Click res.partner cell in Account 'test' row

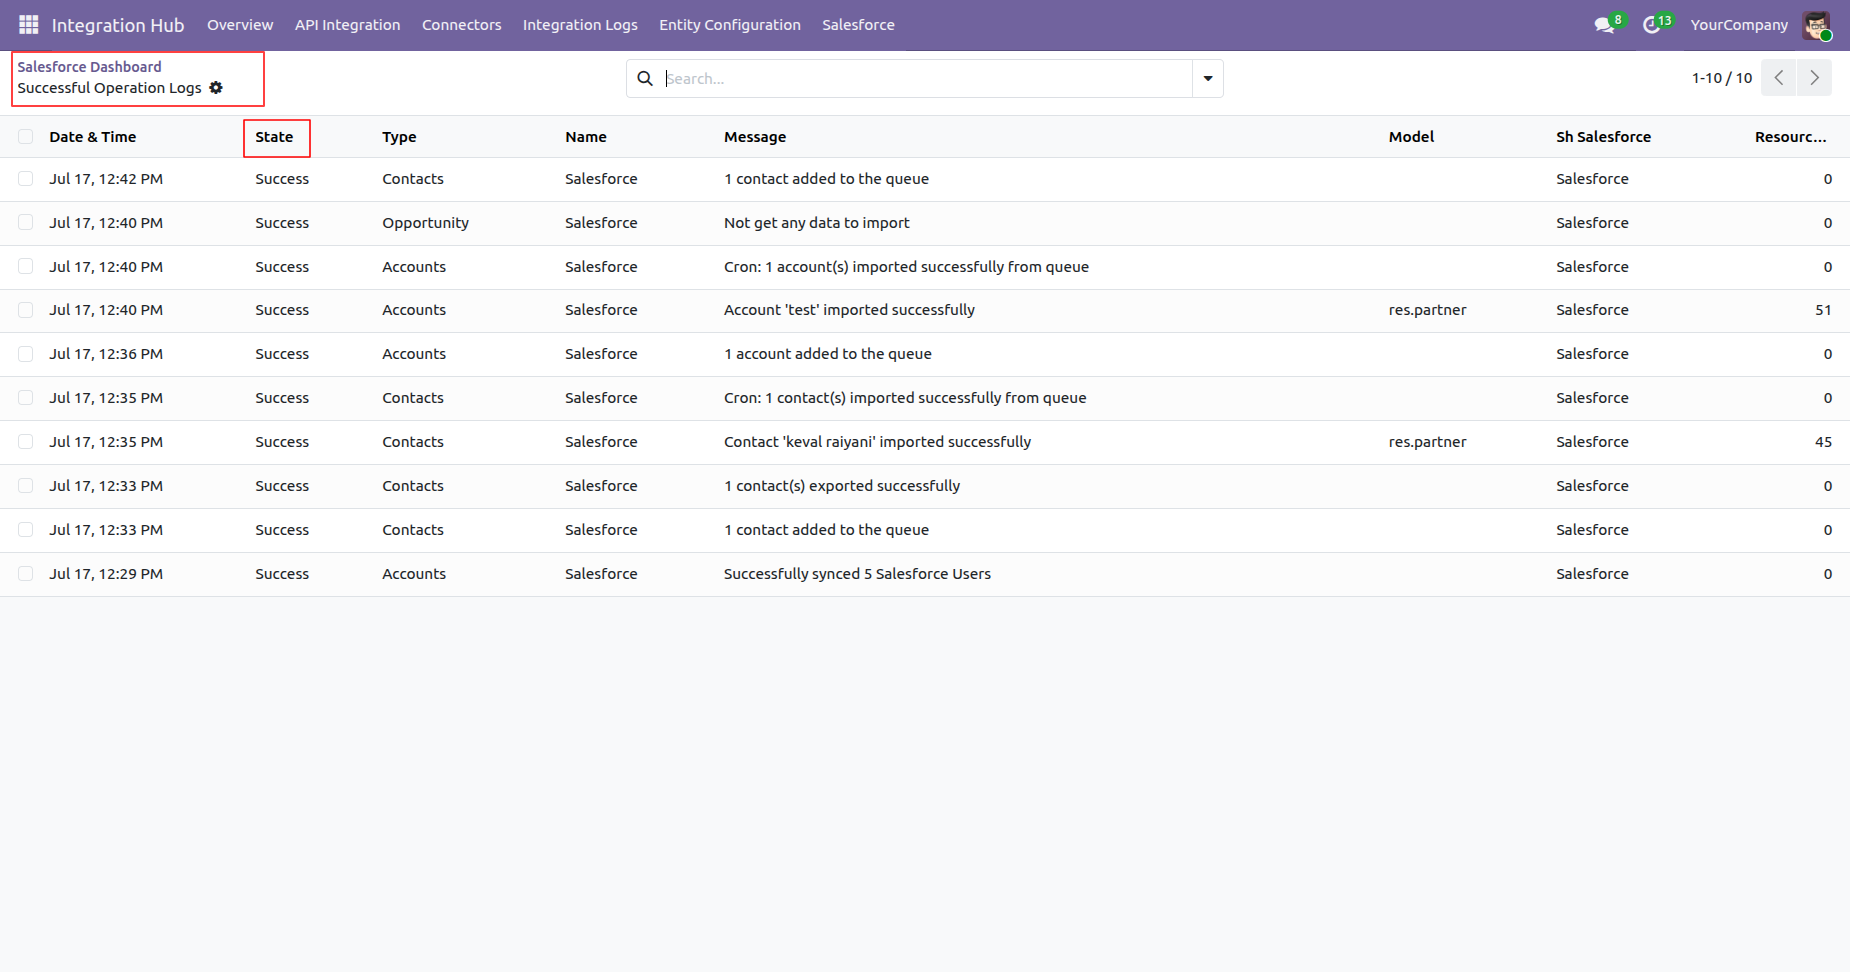[1427, 310]
